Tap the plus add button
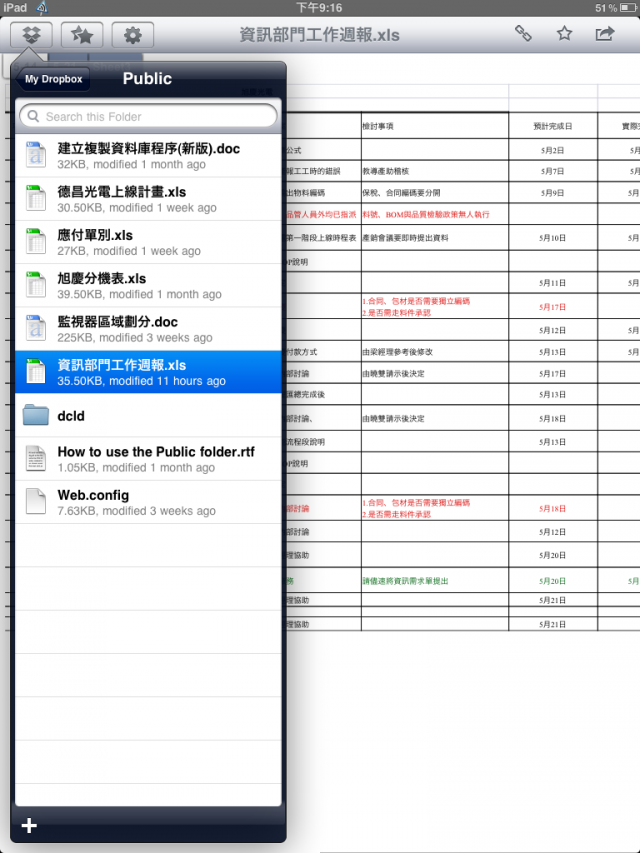 pyautogui.click(x=29, y=826)
